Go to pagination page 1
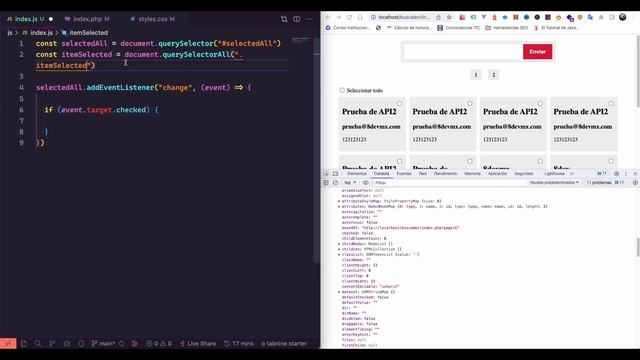The height and width of the screenshot is (360, 640). point(476,75)
